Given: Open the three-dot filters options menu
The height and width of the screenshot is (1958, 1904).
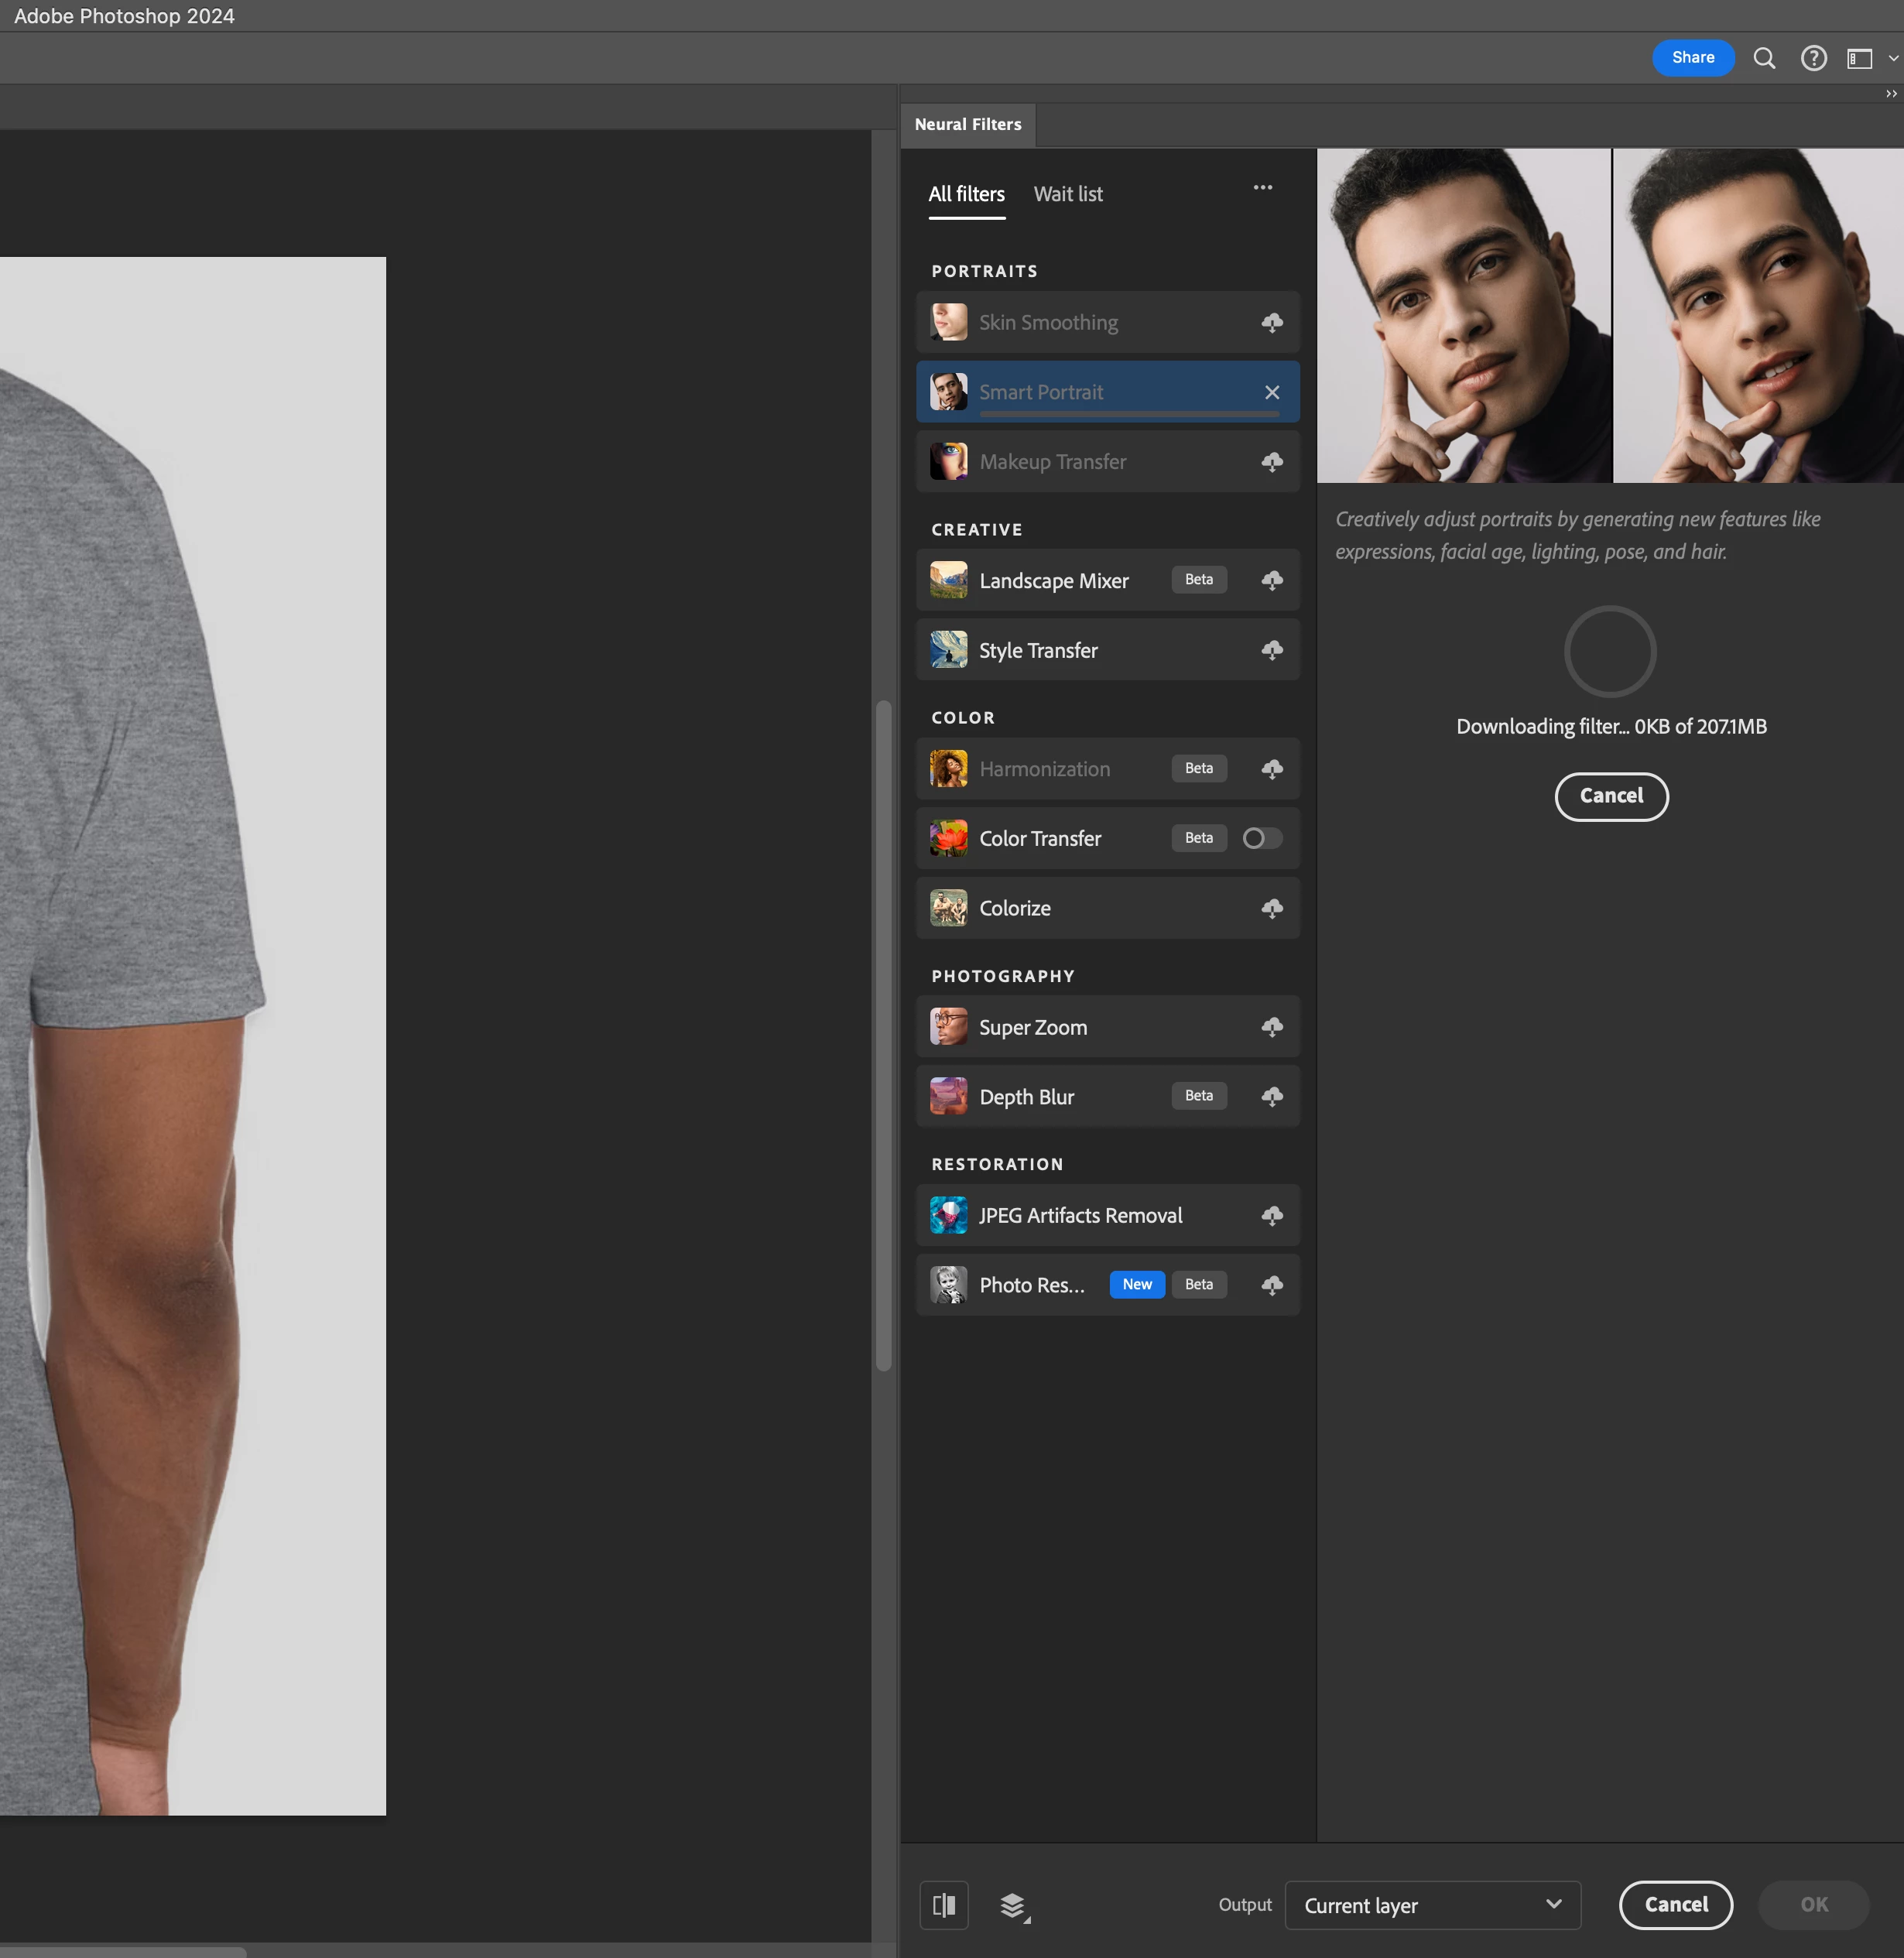Looking at the screenshot, I should click(x=1262, y=188).
